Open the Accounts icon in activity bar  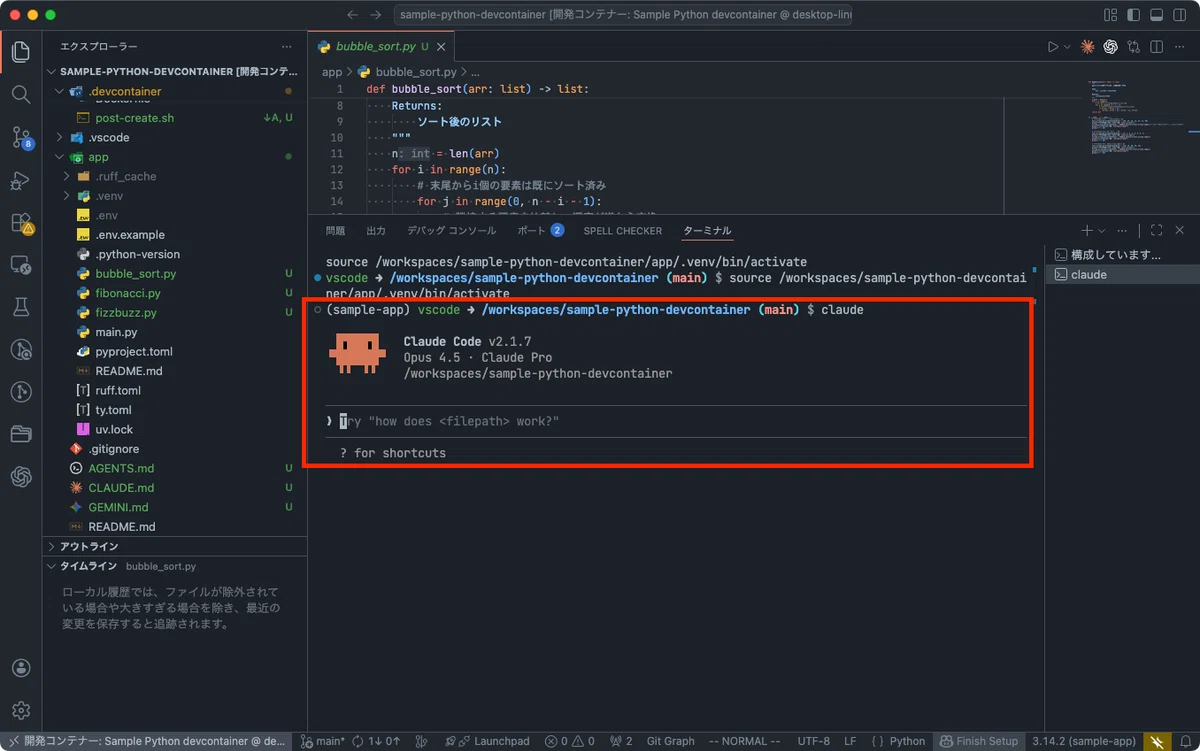21,668
